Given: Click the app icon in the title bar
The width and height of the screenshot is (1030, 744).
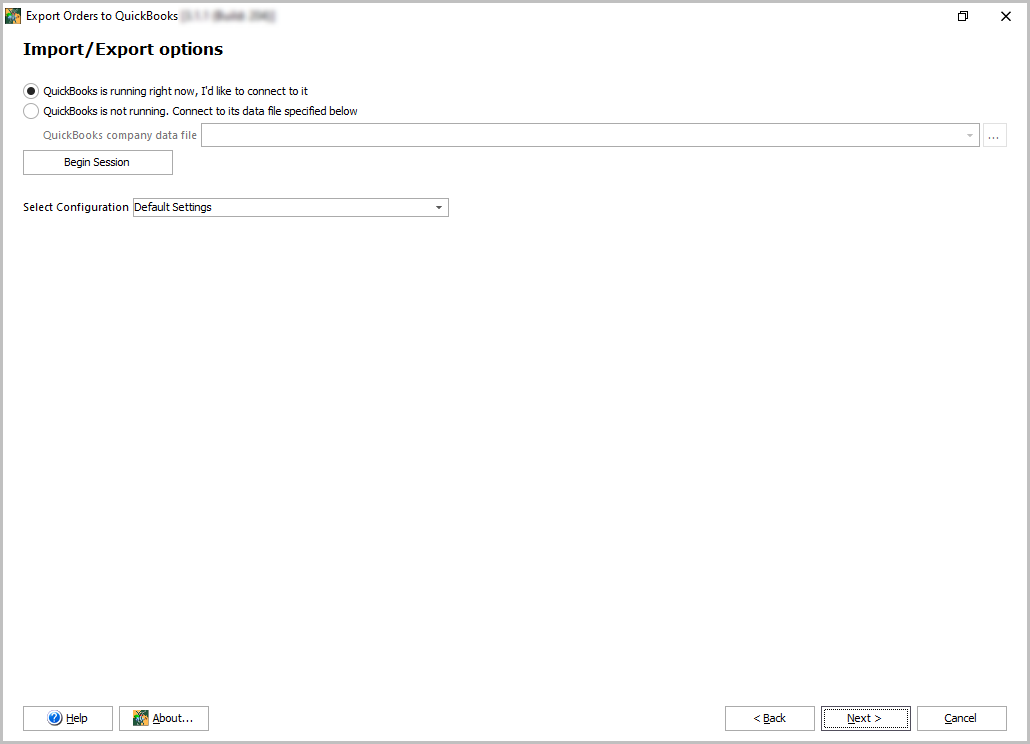Looking at the screenshot, I should pyautogui.click(x=13, y=16).
